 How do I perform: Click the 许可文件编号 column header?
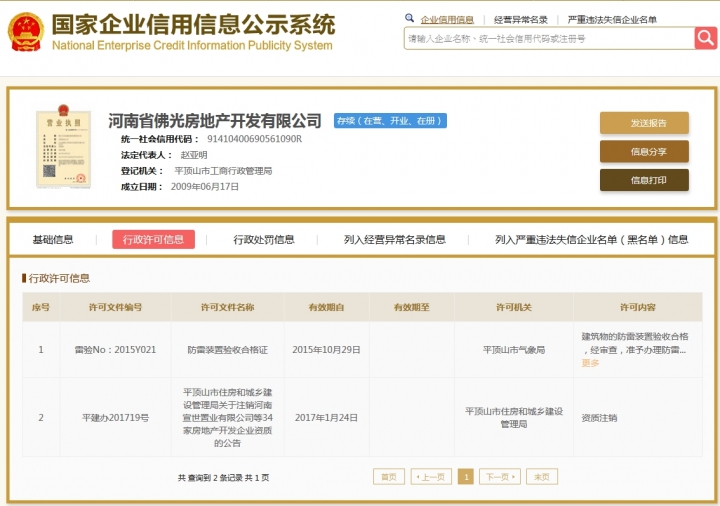click(115, 307)
